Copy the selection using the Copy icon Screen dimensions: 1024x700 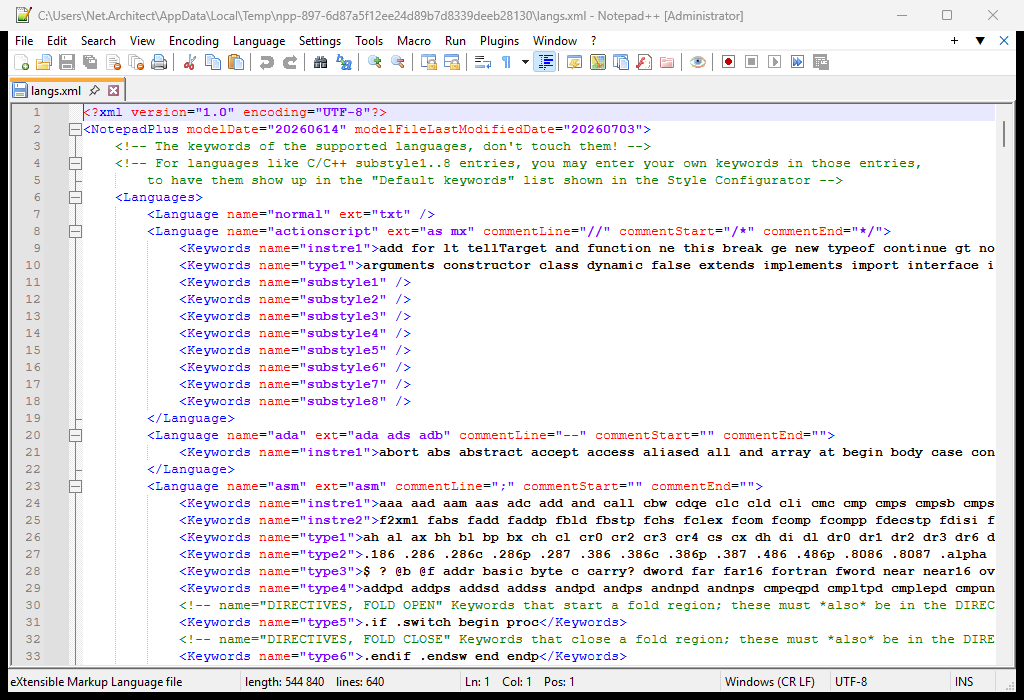point(213,62)
